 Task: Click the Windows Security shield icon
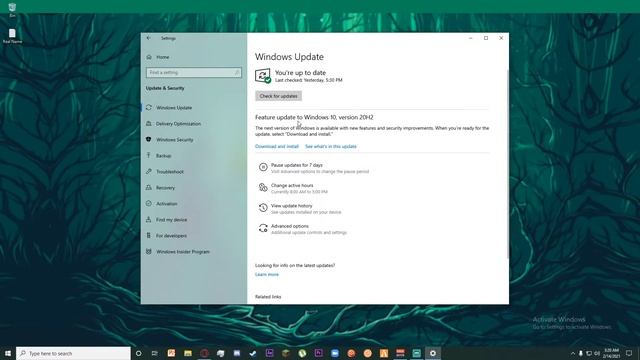coord(149,140)
